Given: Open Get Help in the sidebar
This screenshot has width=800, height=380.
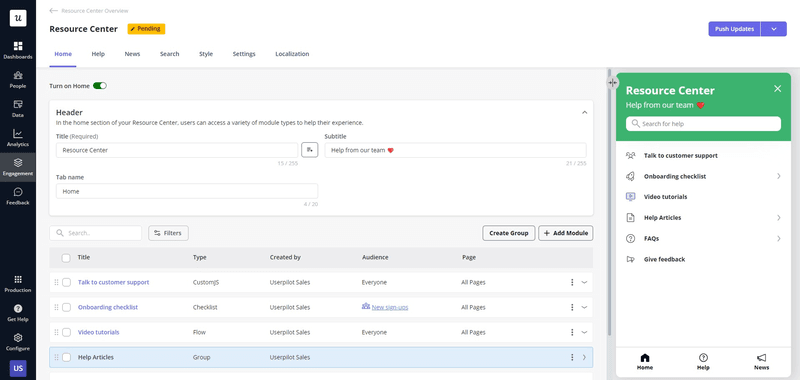Looking at the screenshot, I should coord(18,313).
